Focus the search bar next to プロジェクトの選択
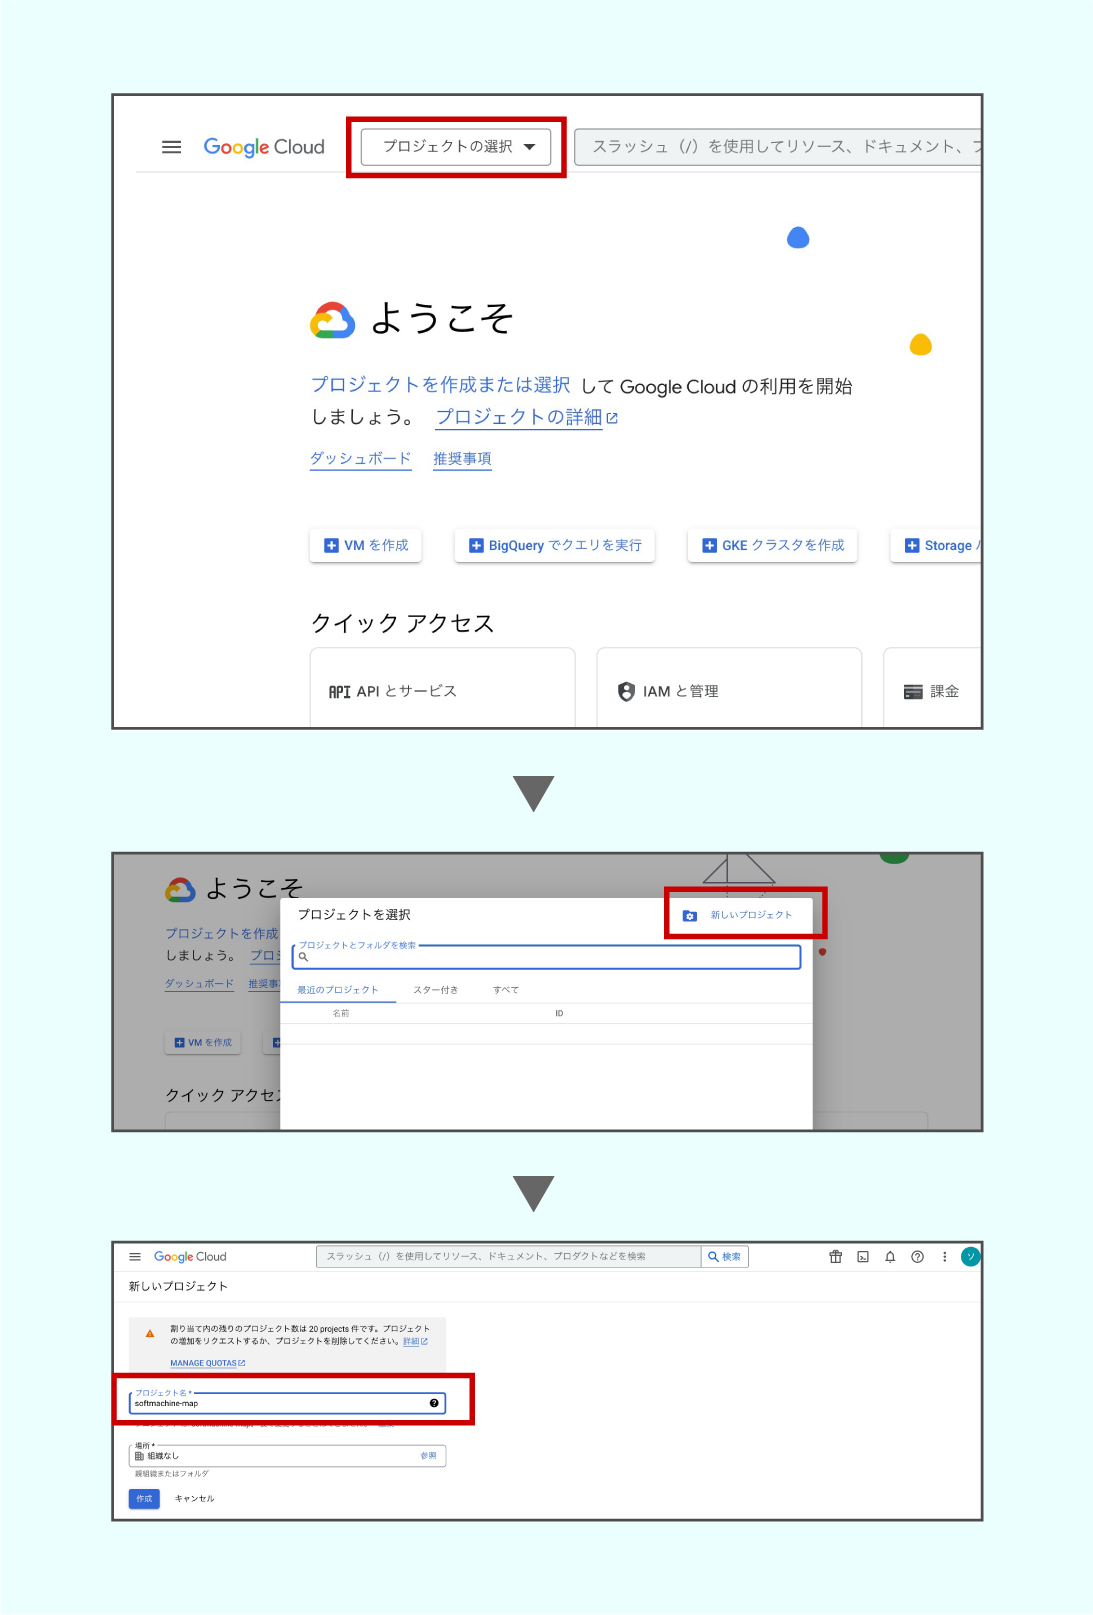Image resolution: width=1093 pixels, height=1615 pixels. click(x=778, y=147)
